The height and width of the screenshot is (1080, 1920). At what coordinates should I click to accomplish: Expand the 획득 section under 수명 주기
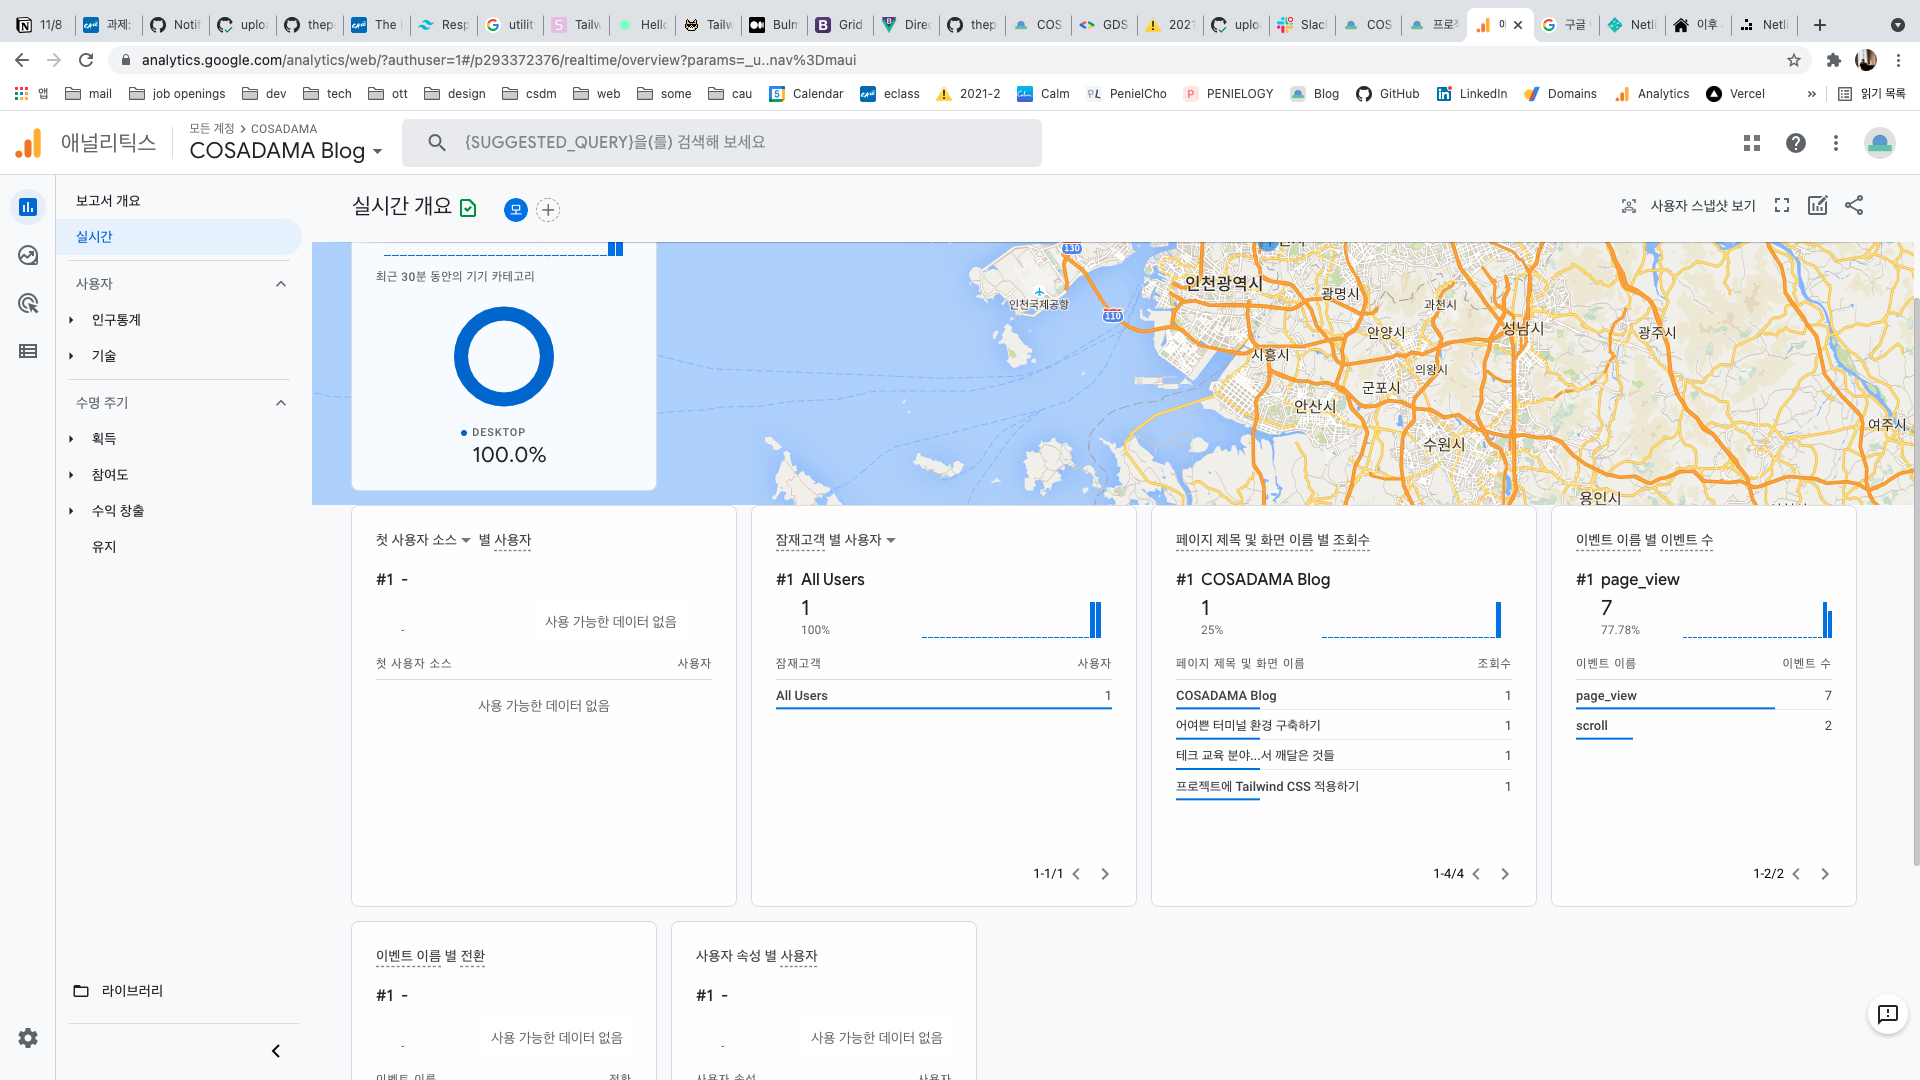pos(73,438)
